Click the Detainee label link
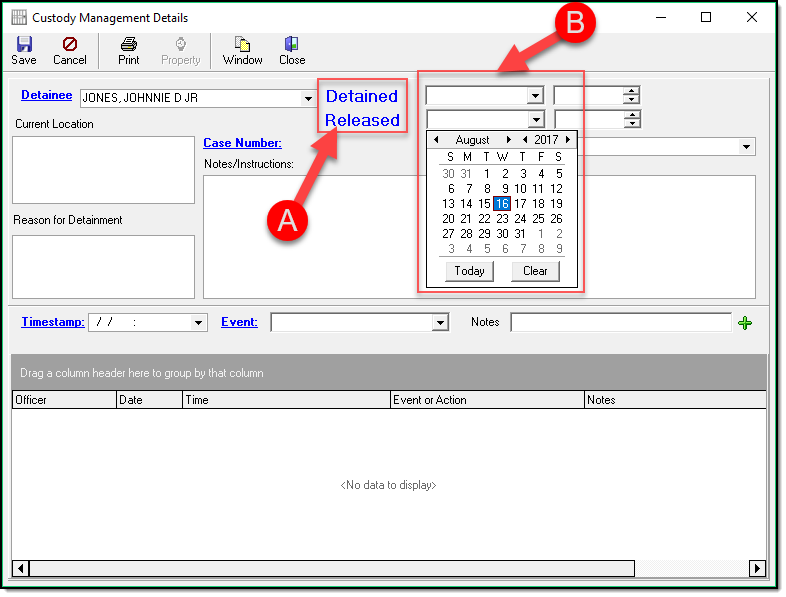 pos(46,95)
